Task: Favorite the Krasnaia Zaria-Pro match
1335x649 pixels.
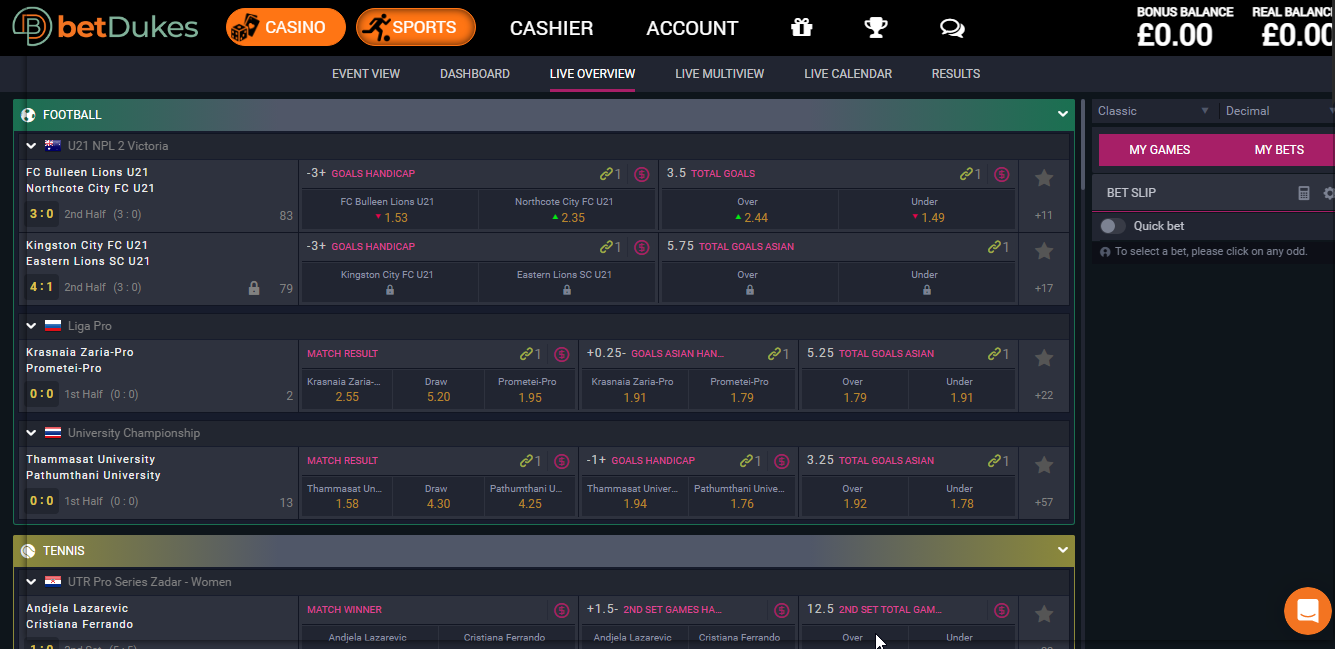Action: click(1044, 358)
